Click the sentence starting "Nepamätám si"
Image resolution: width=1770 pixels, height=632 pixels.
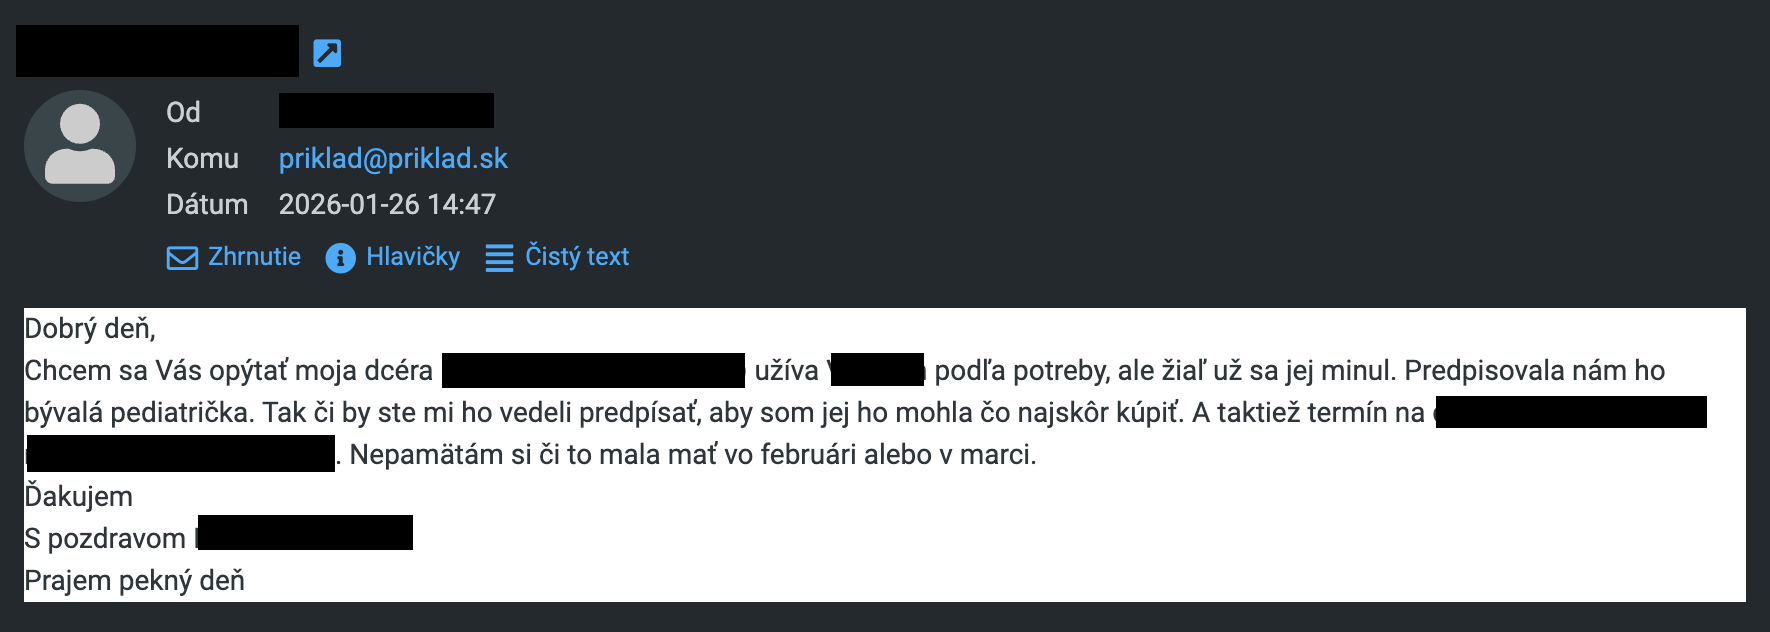click(692, 455)
